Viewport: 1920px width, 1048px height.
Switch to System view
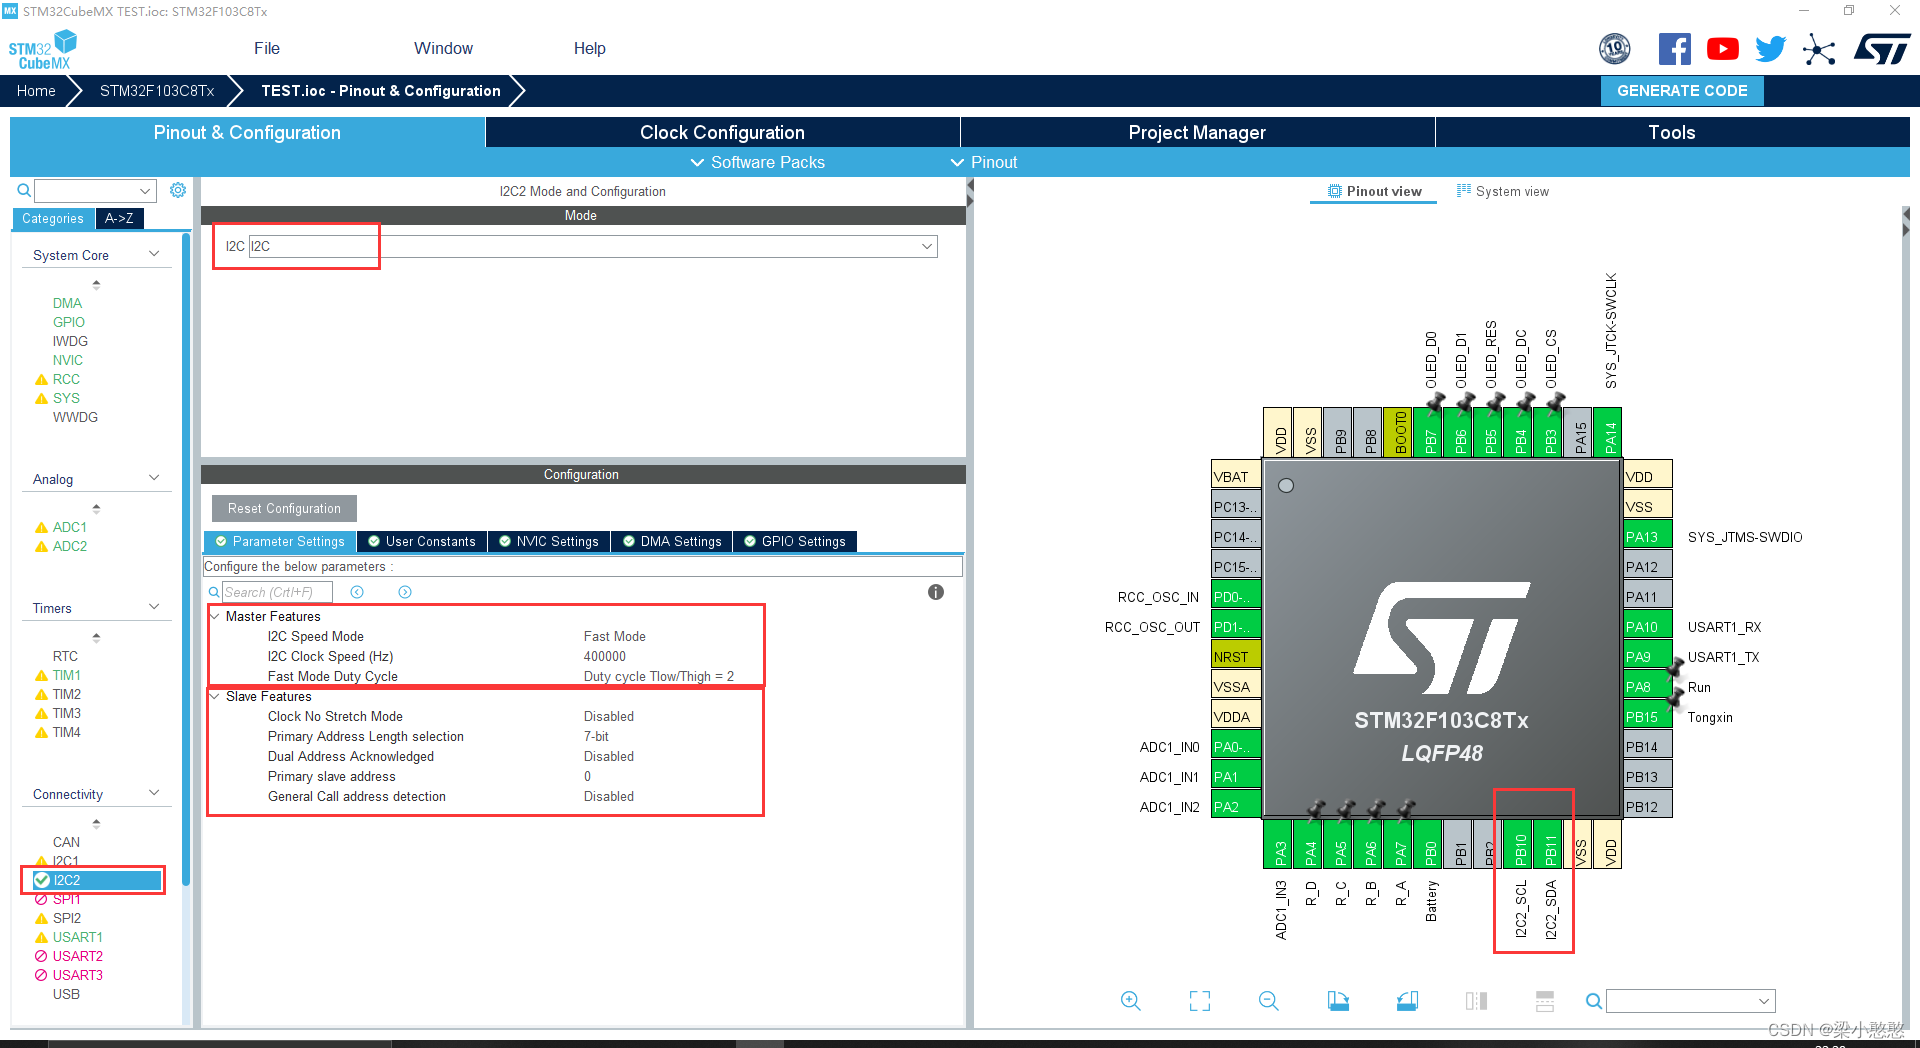click(1503, 191)
